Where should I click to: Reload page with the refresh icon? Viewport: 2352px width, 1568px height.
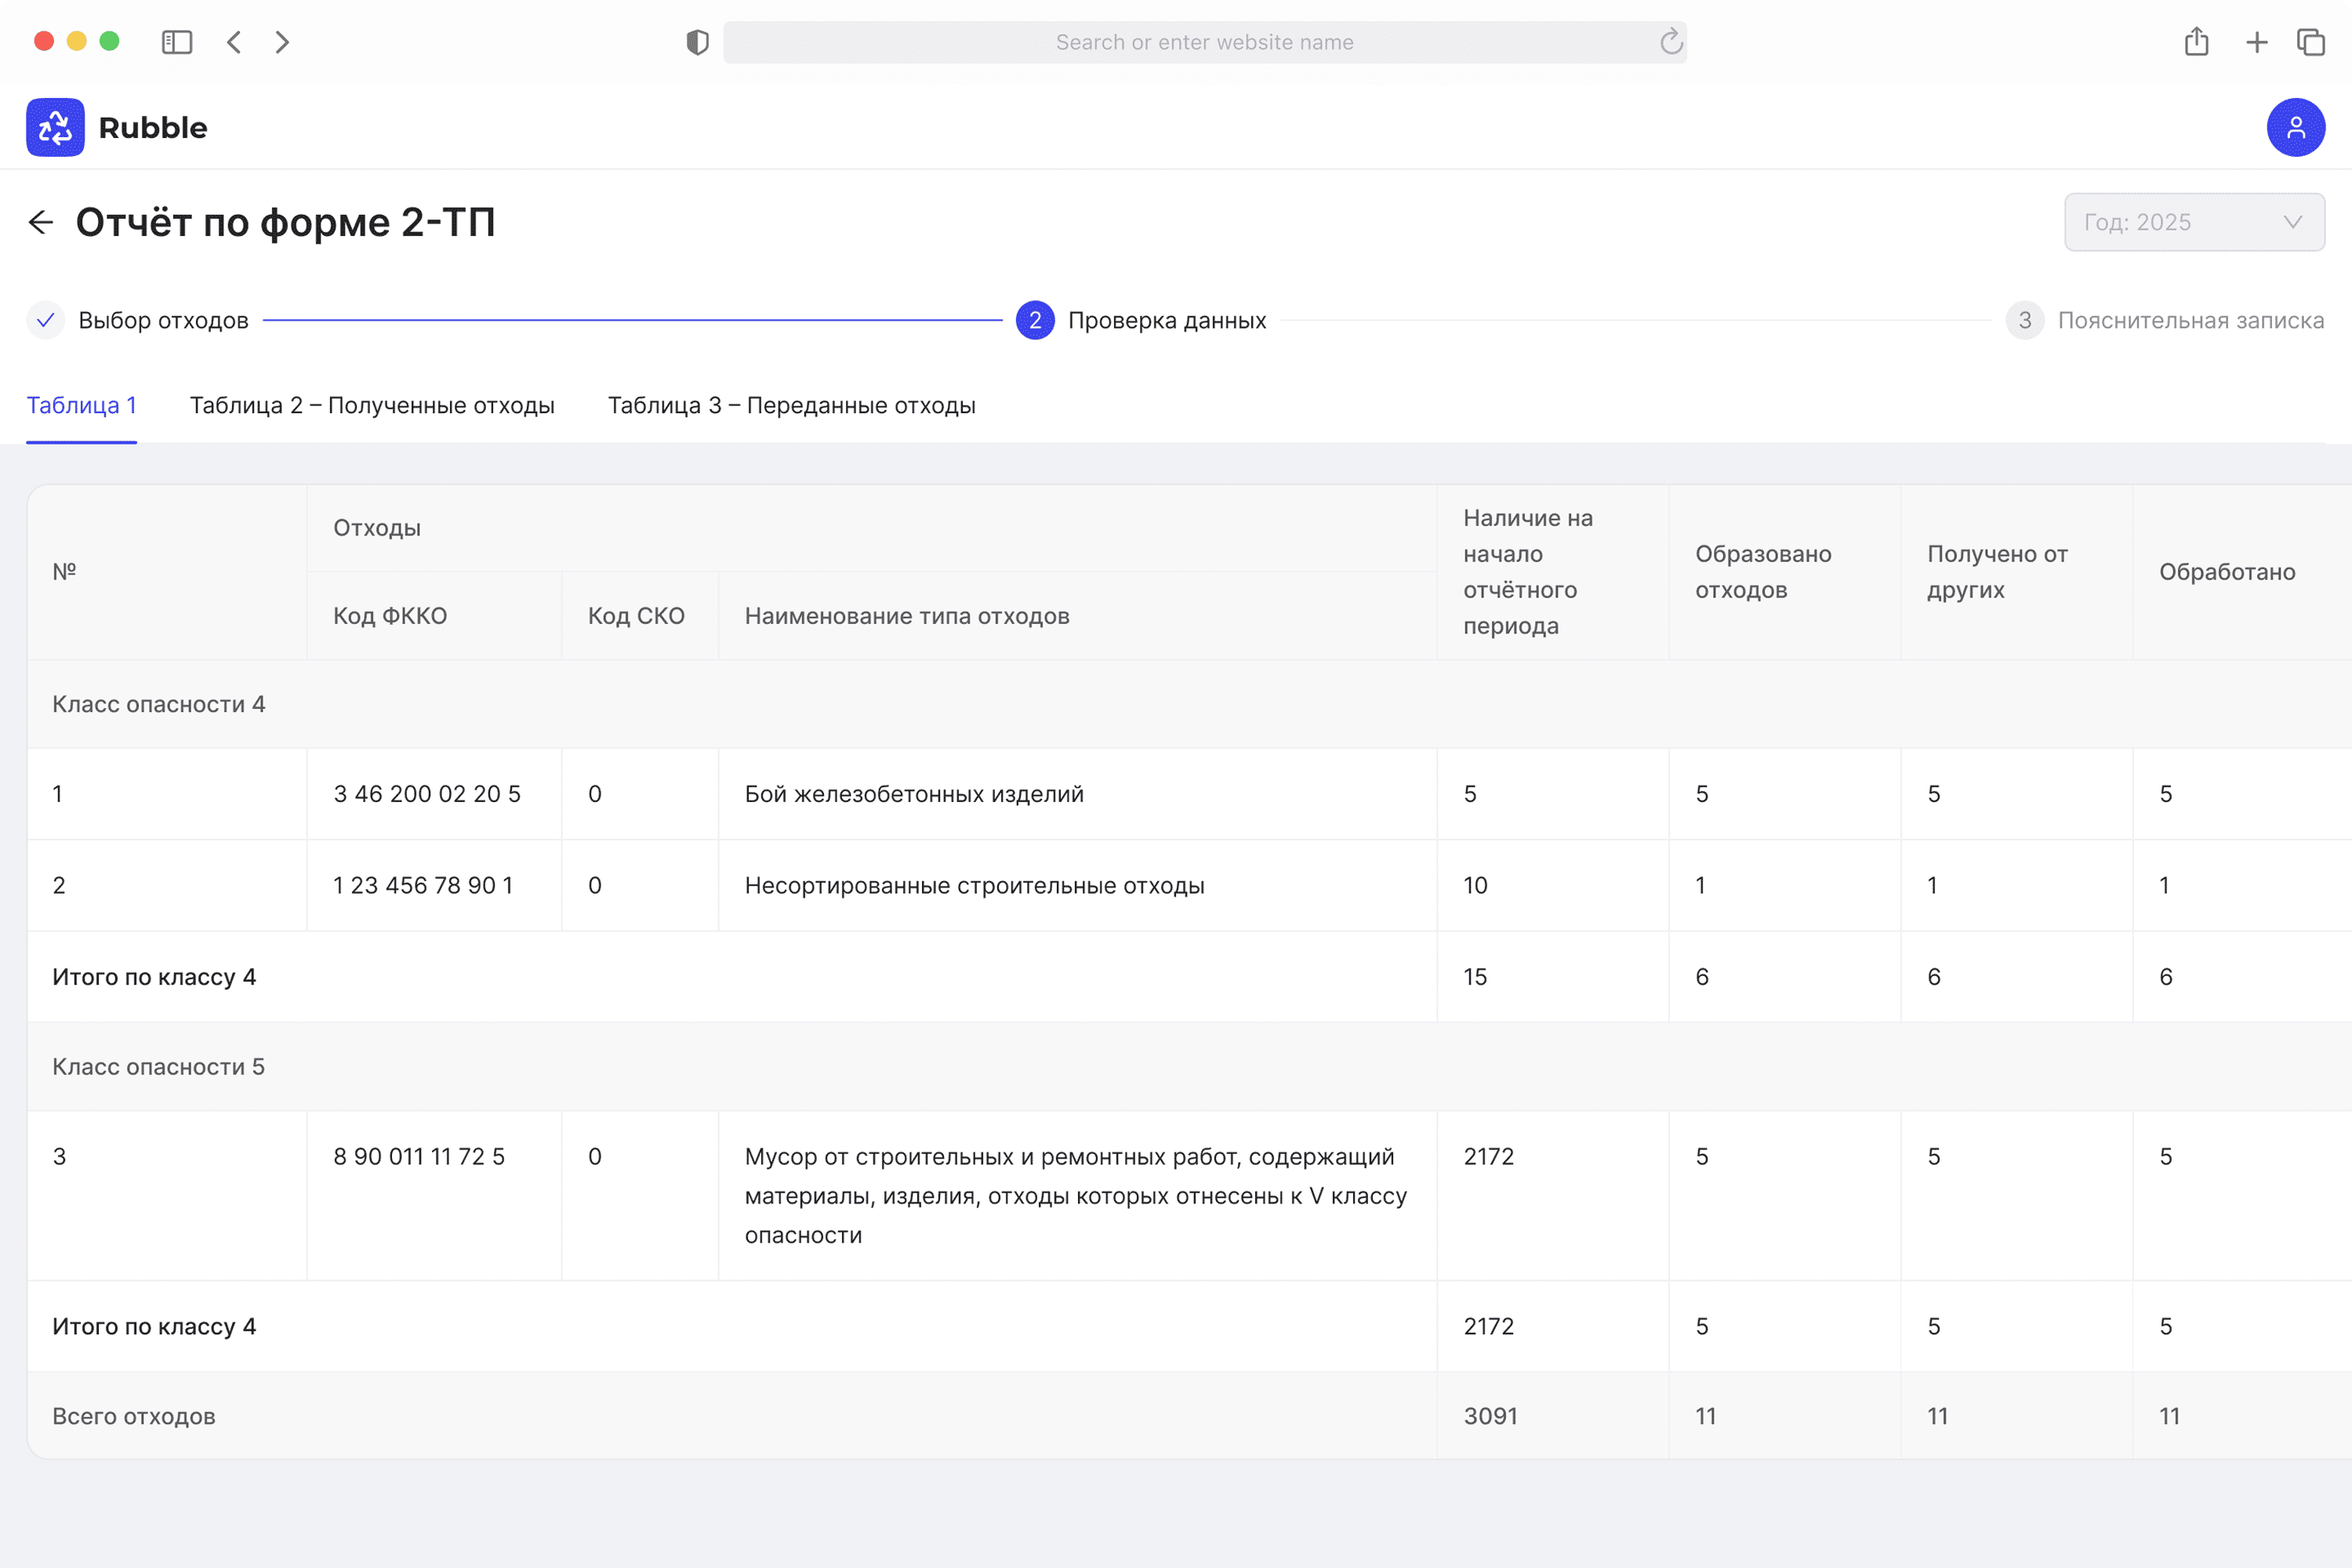(x=1671, y=42)
